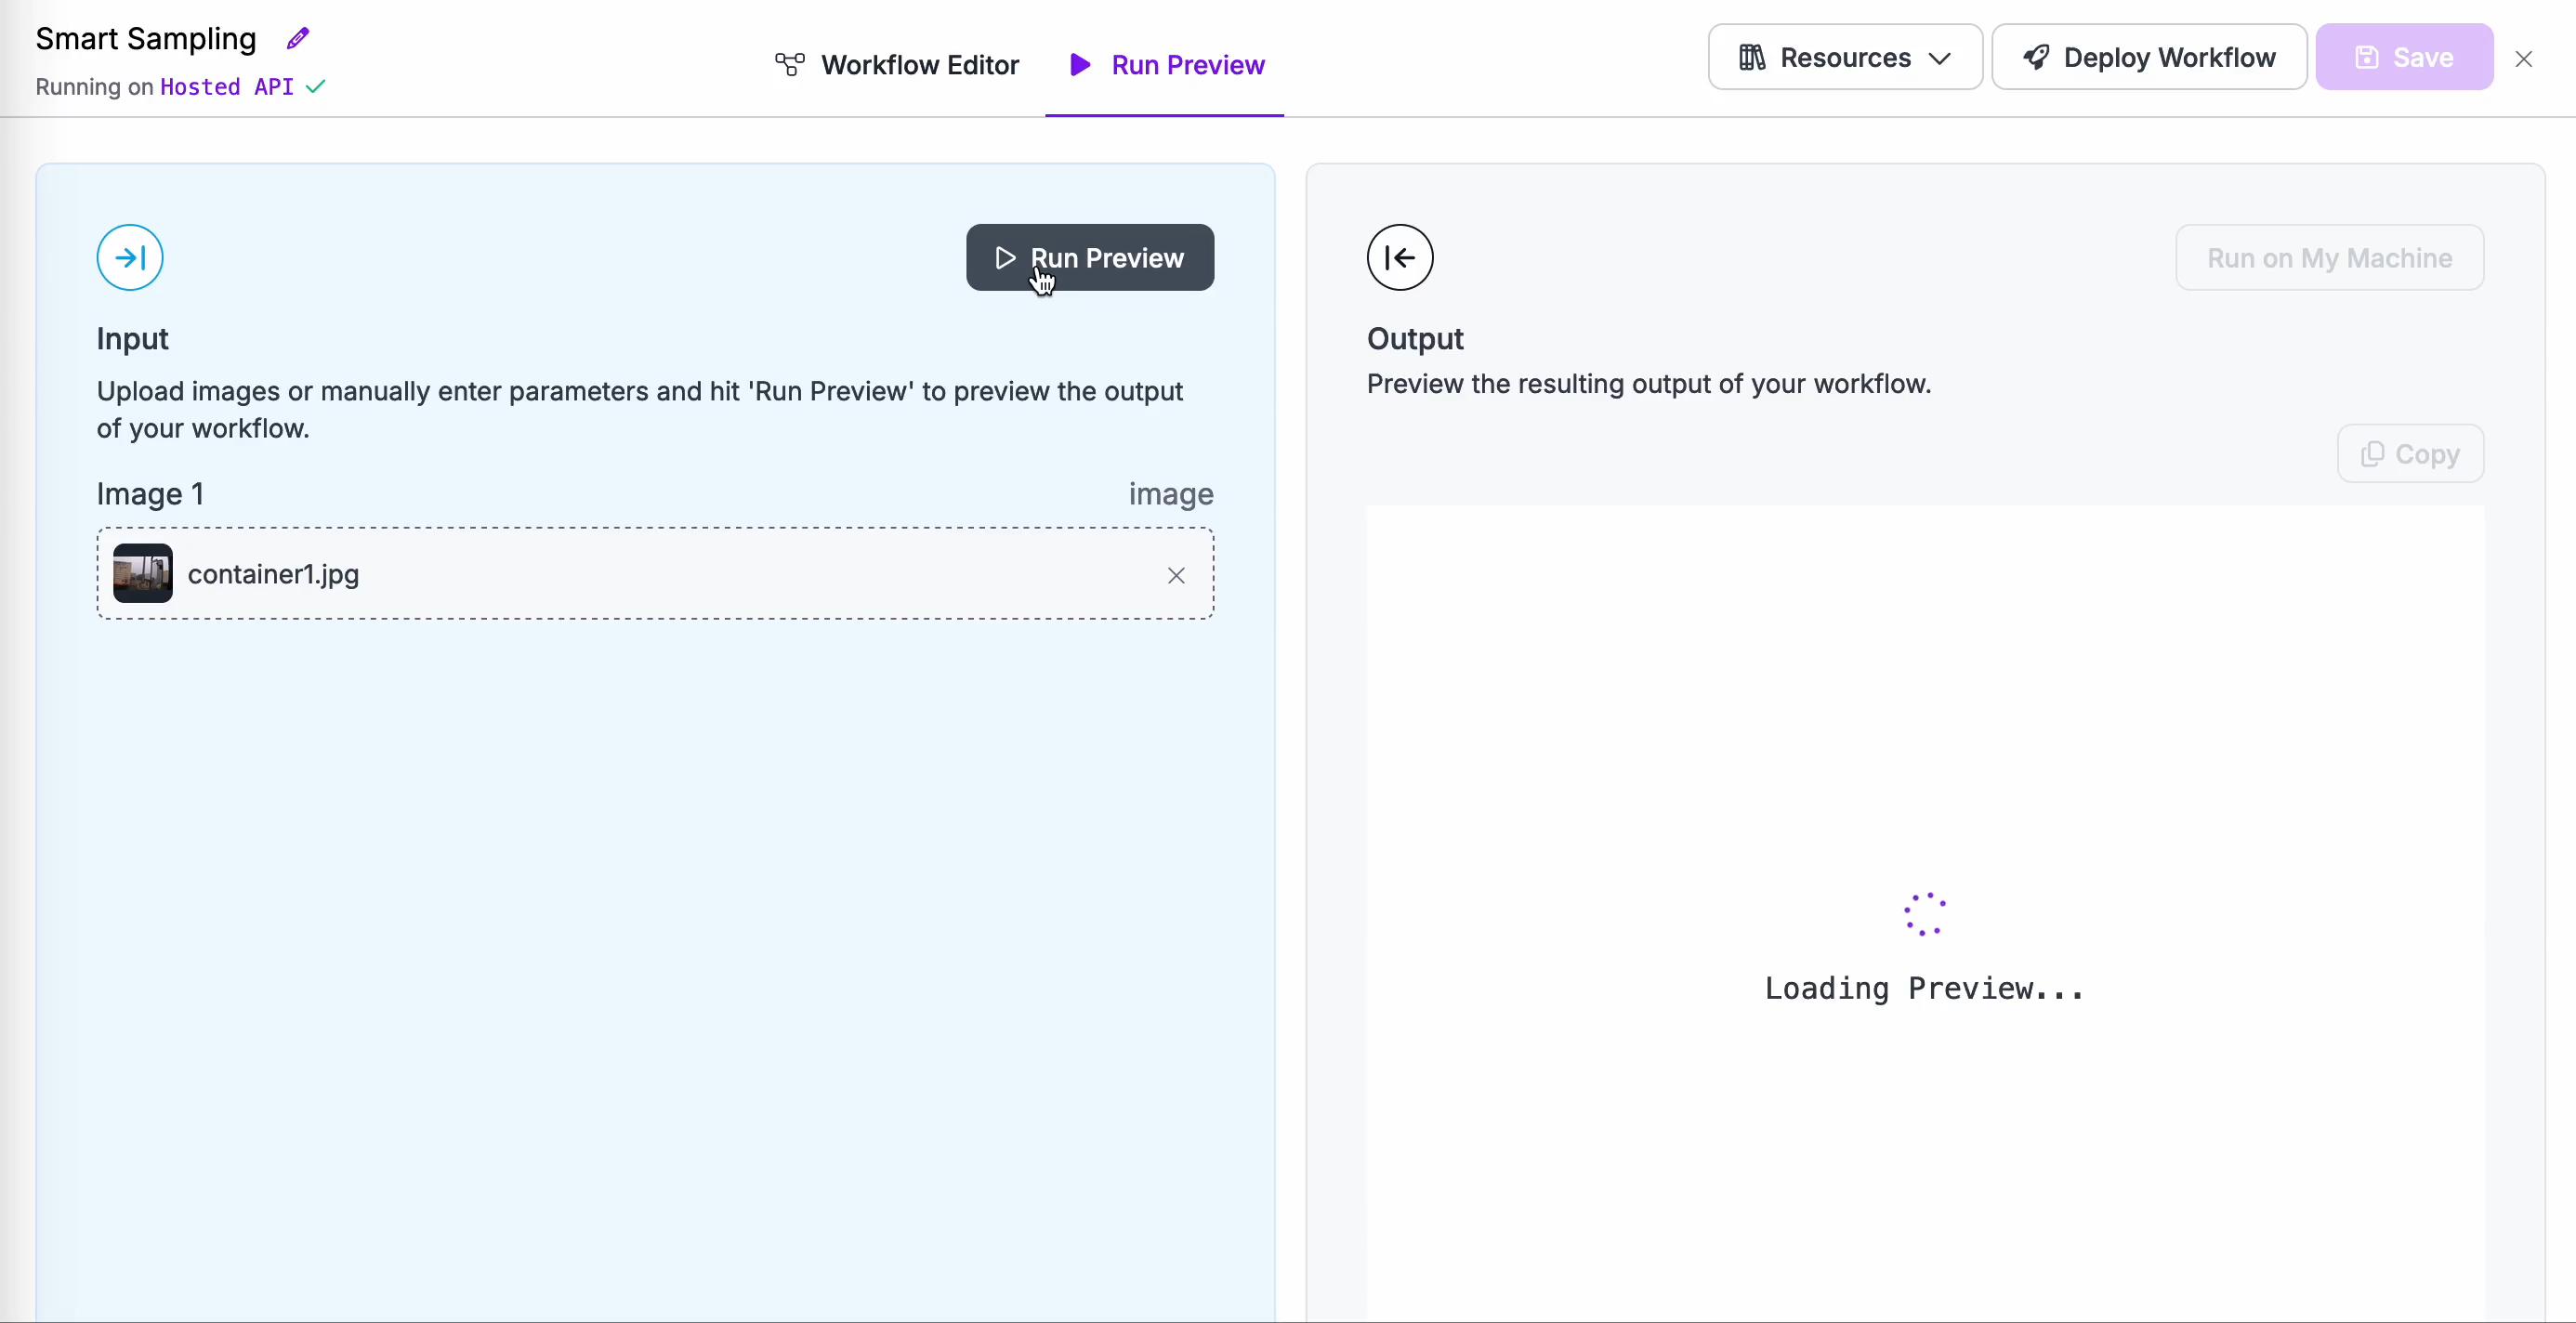Close the workflow editor with the X icon
The height and width of the screenshot is (1323, 2576).
[x=2524, y=59]
